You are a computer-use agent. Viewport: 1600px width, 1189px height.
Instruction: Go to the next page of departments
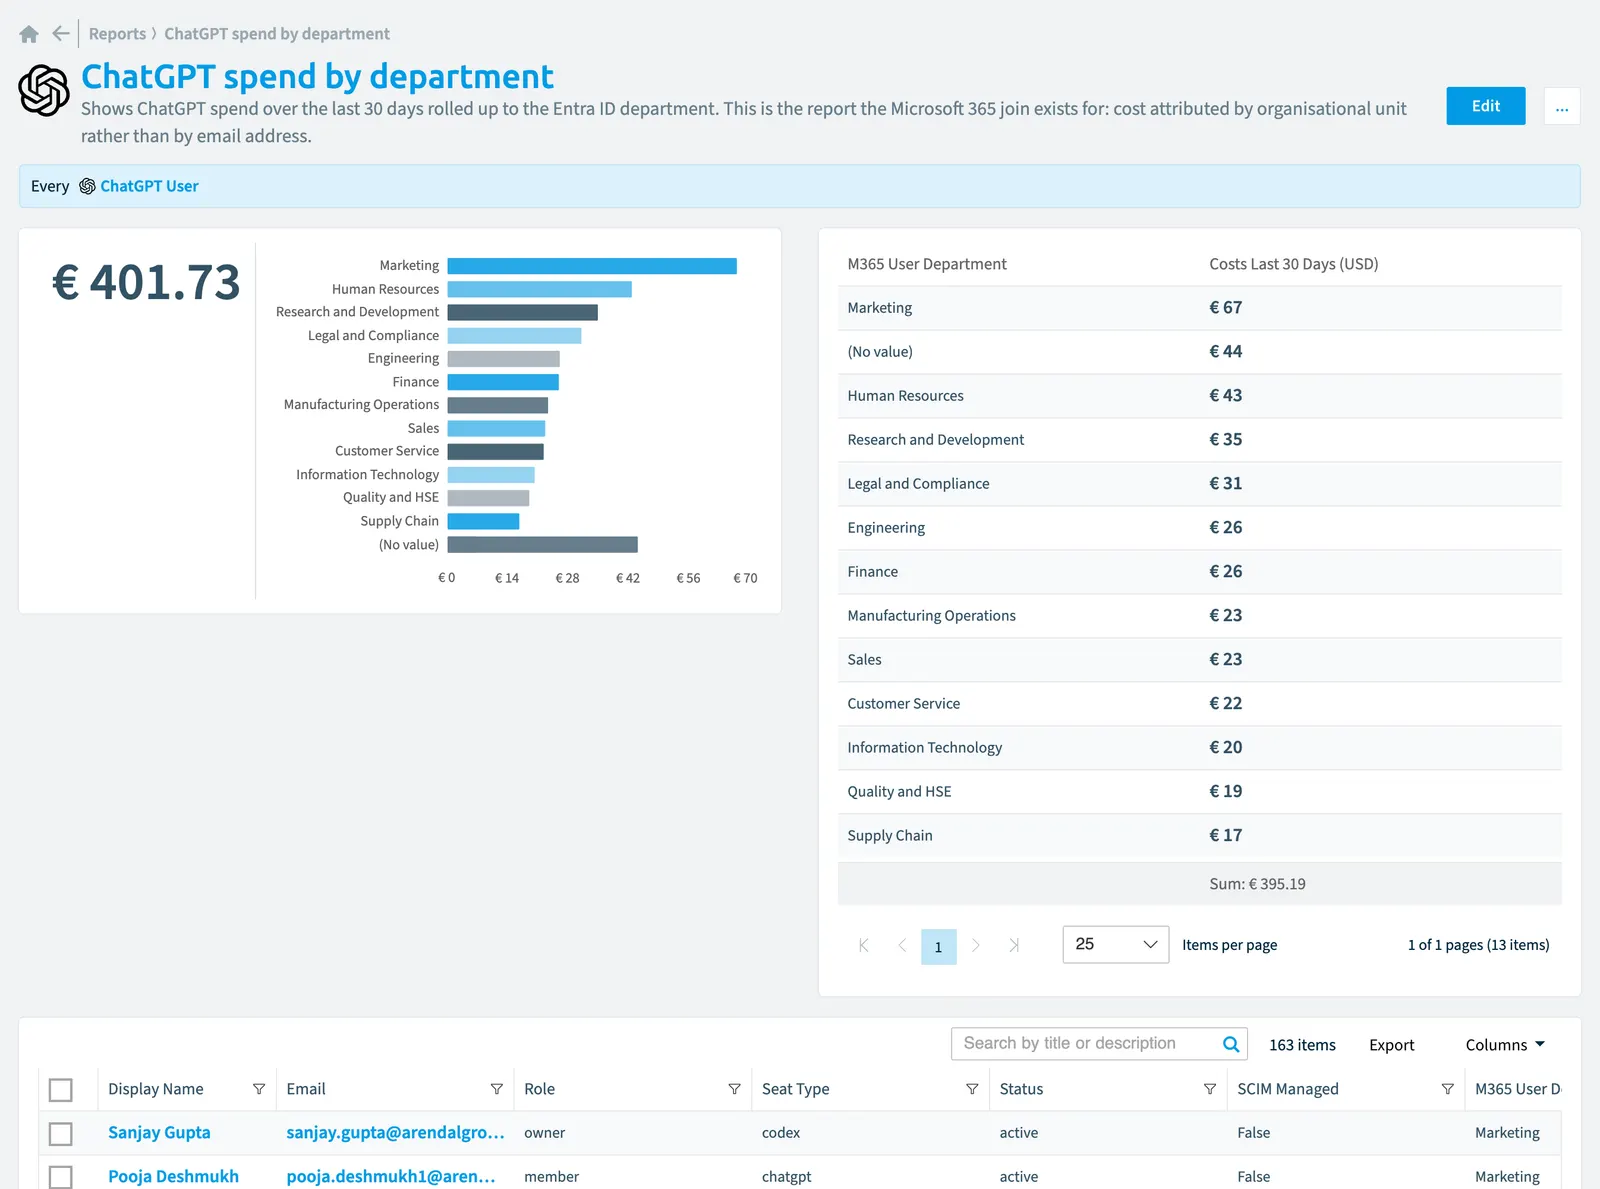976,945
